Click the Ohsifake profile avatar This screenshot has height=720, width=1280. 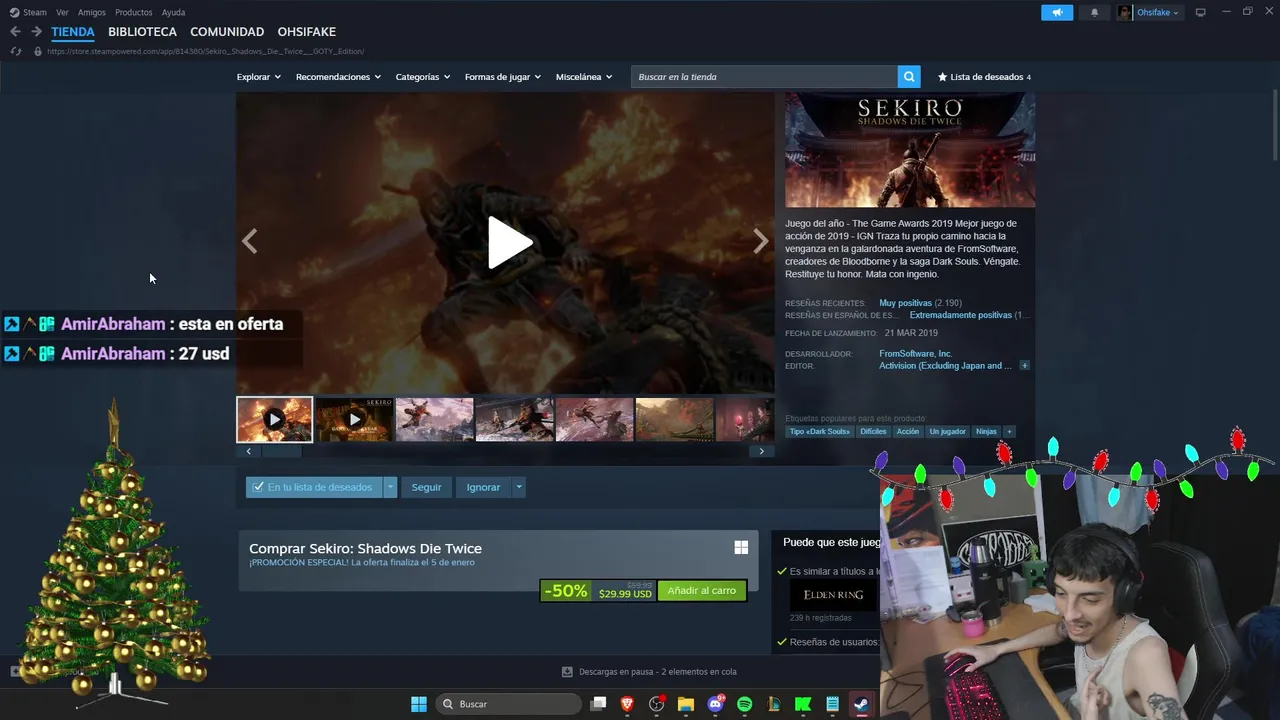click(x=1125, y=12)
